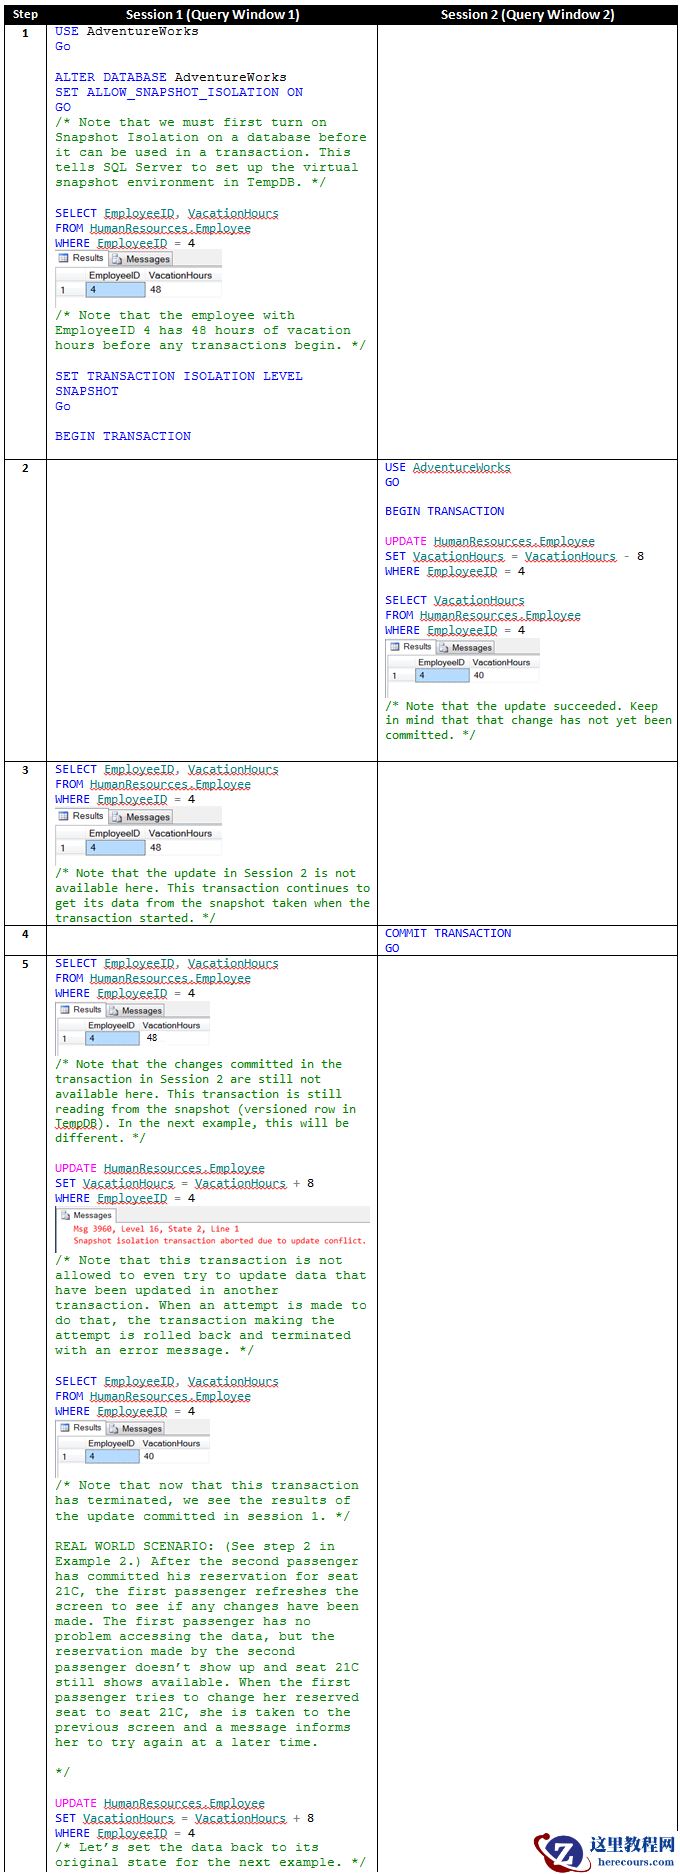Open the herecours.com link

[635, 1861]
